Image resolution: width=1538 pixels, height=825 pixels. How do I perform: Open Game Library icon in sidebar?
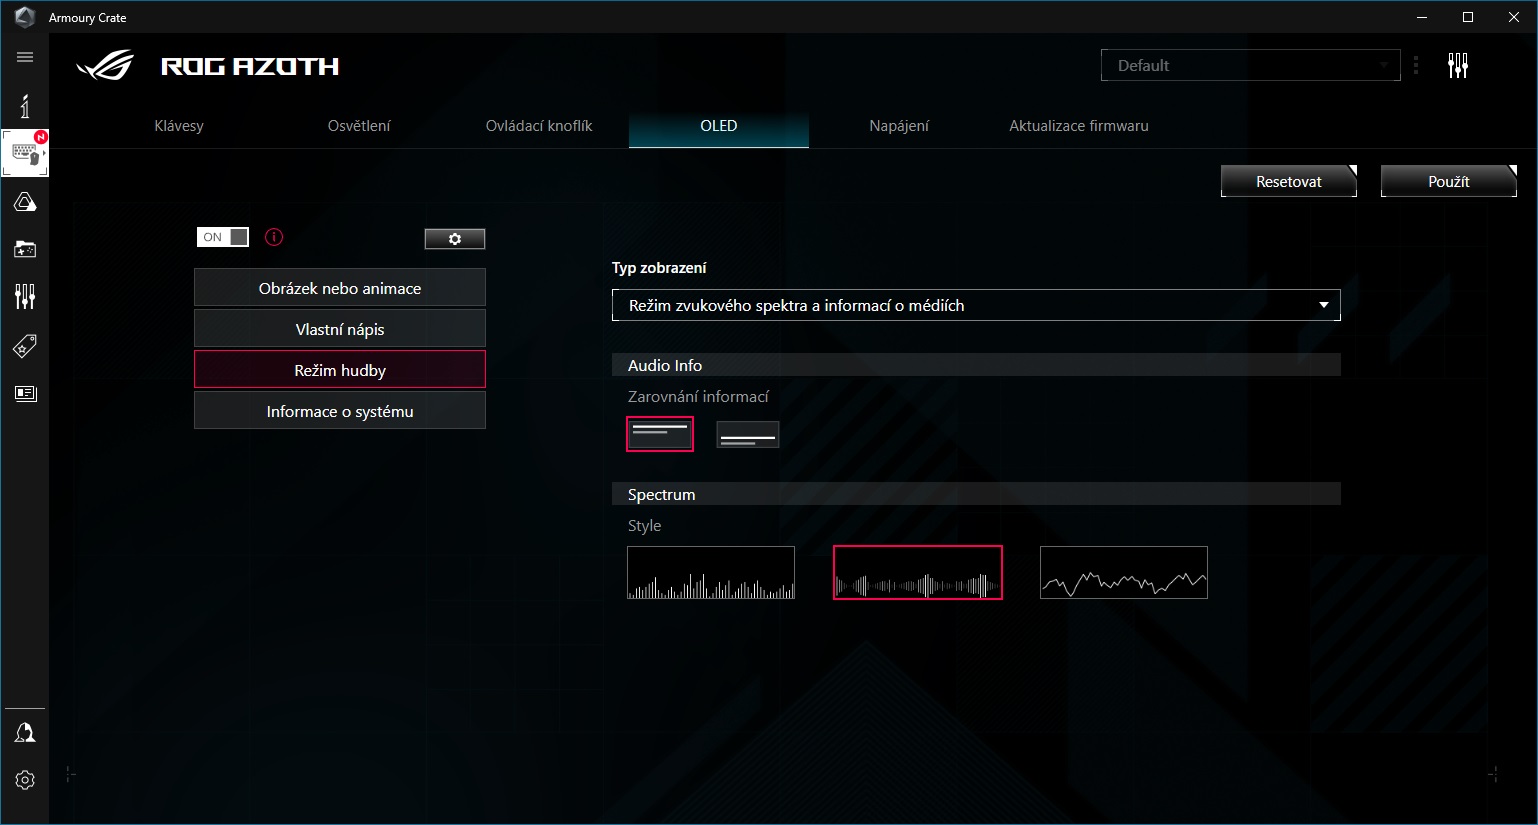point(25,249)
